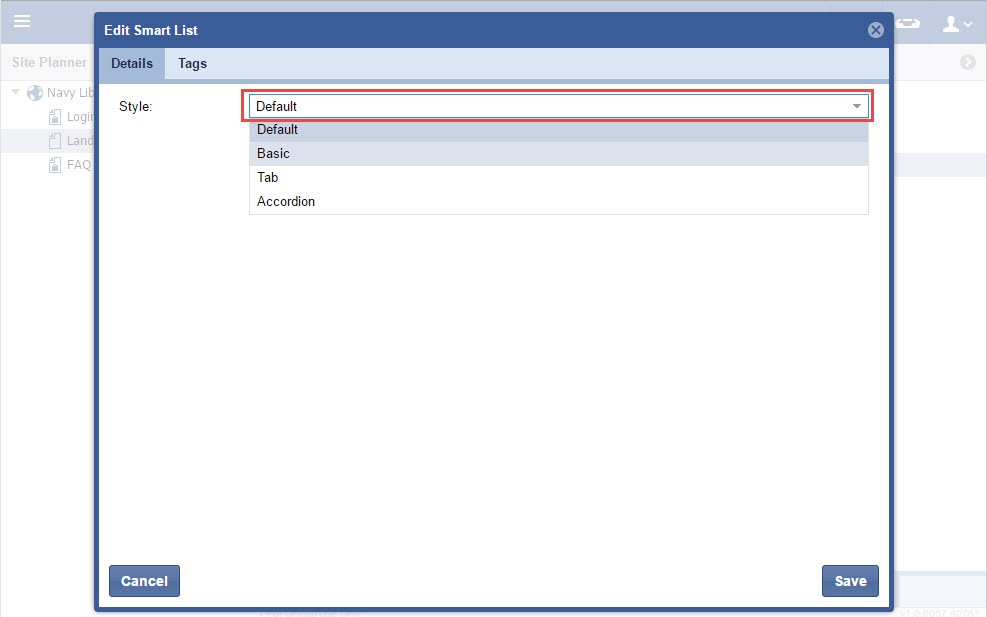Click the Login page lock icon
Viewport: 987px width, 617px height.
coord(55,117)
